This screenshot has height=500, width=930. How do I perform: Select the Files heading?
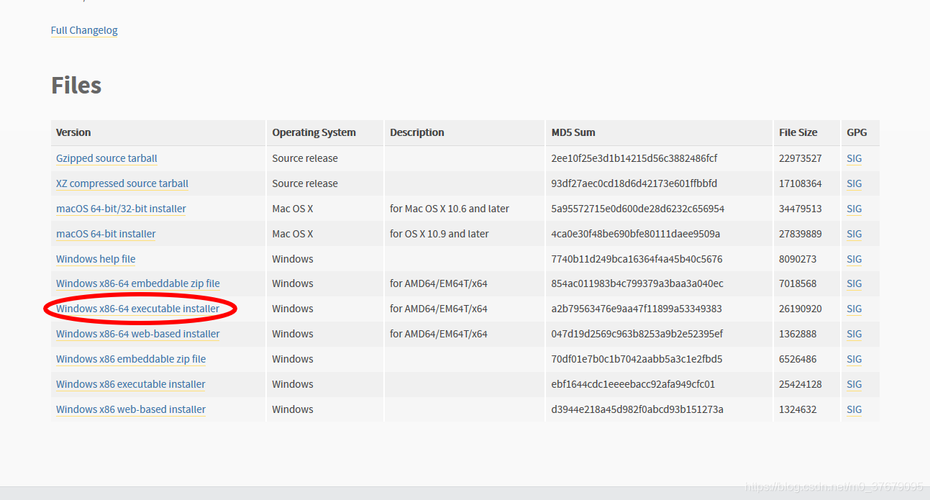(76, 85)
